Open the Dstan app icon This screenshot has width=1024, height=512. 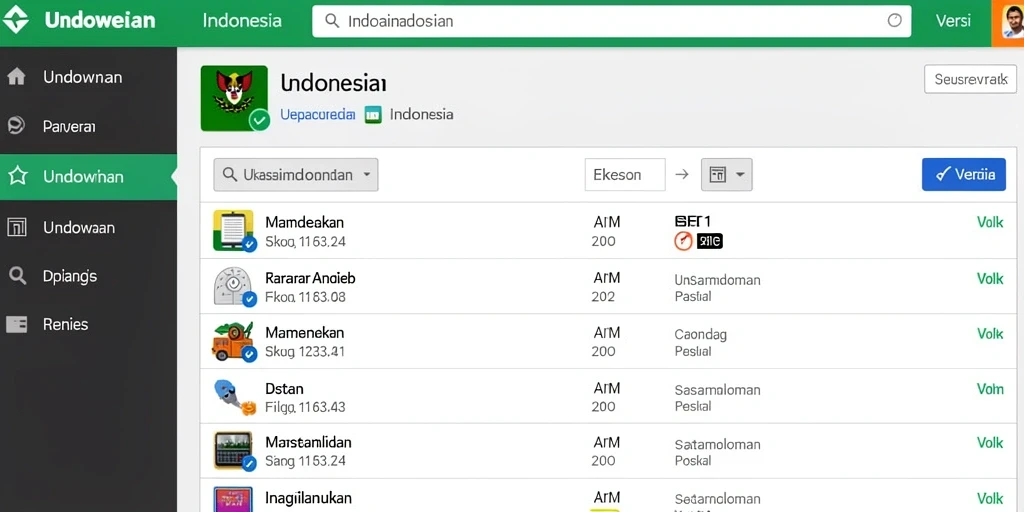click(x=233, y=396)
